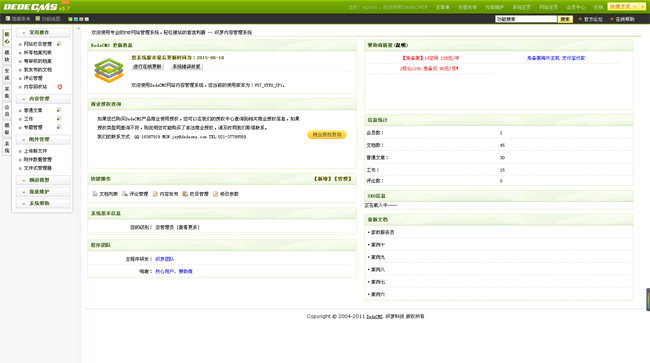The width and height of the screenshot is (650, 363).
Task: Click the 评论管理 icon under 快捷操作
Action: tap(125, 194)
